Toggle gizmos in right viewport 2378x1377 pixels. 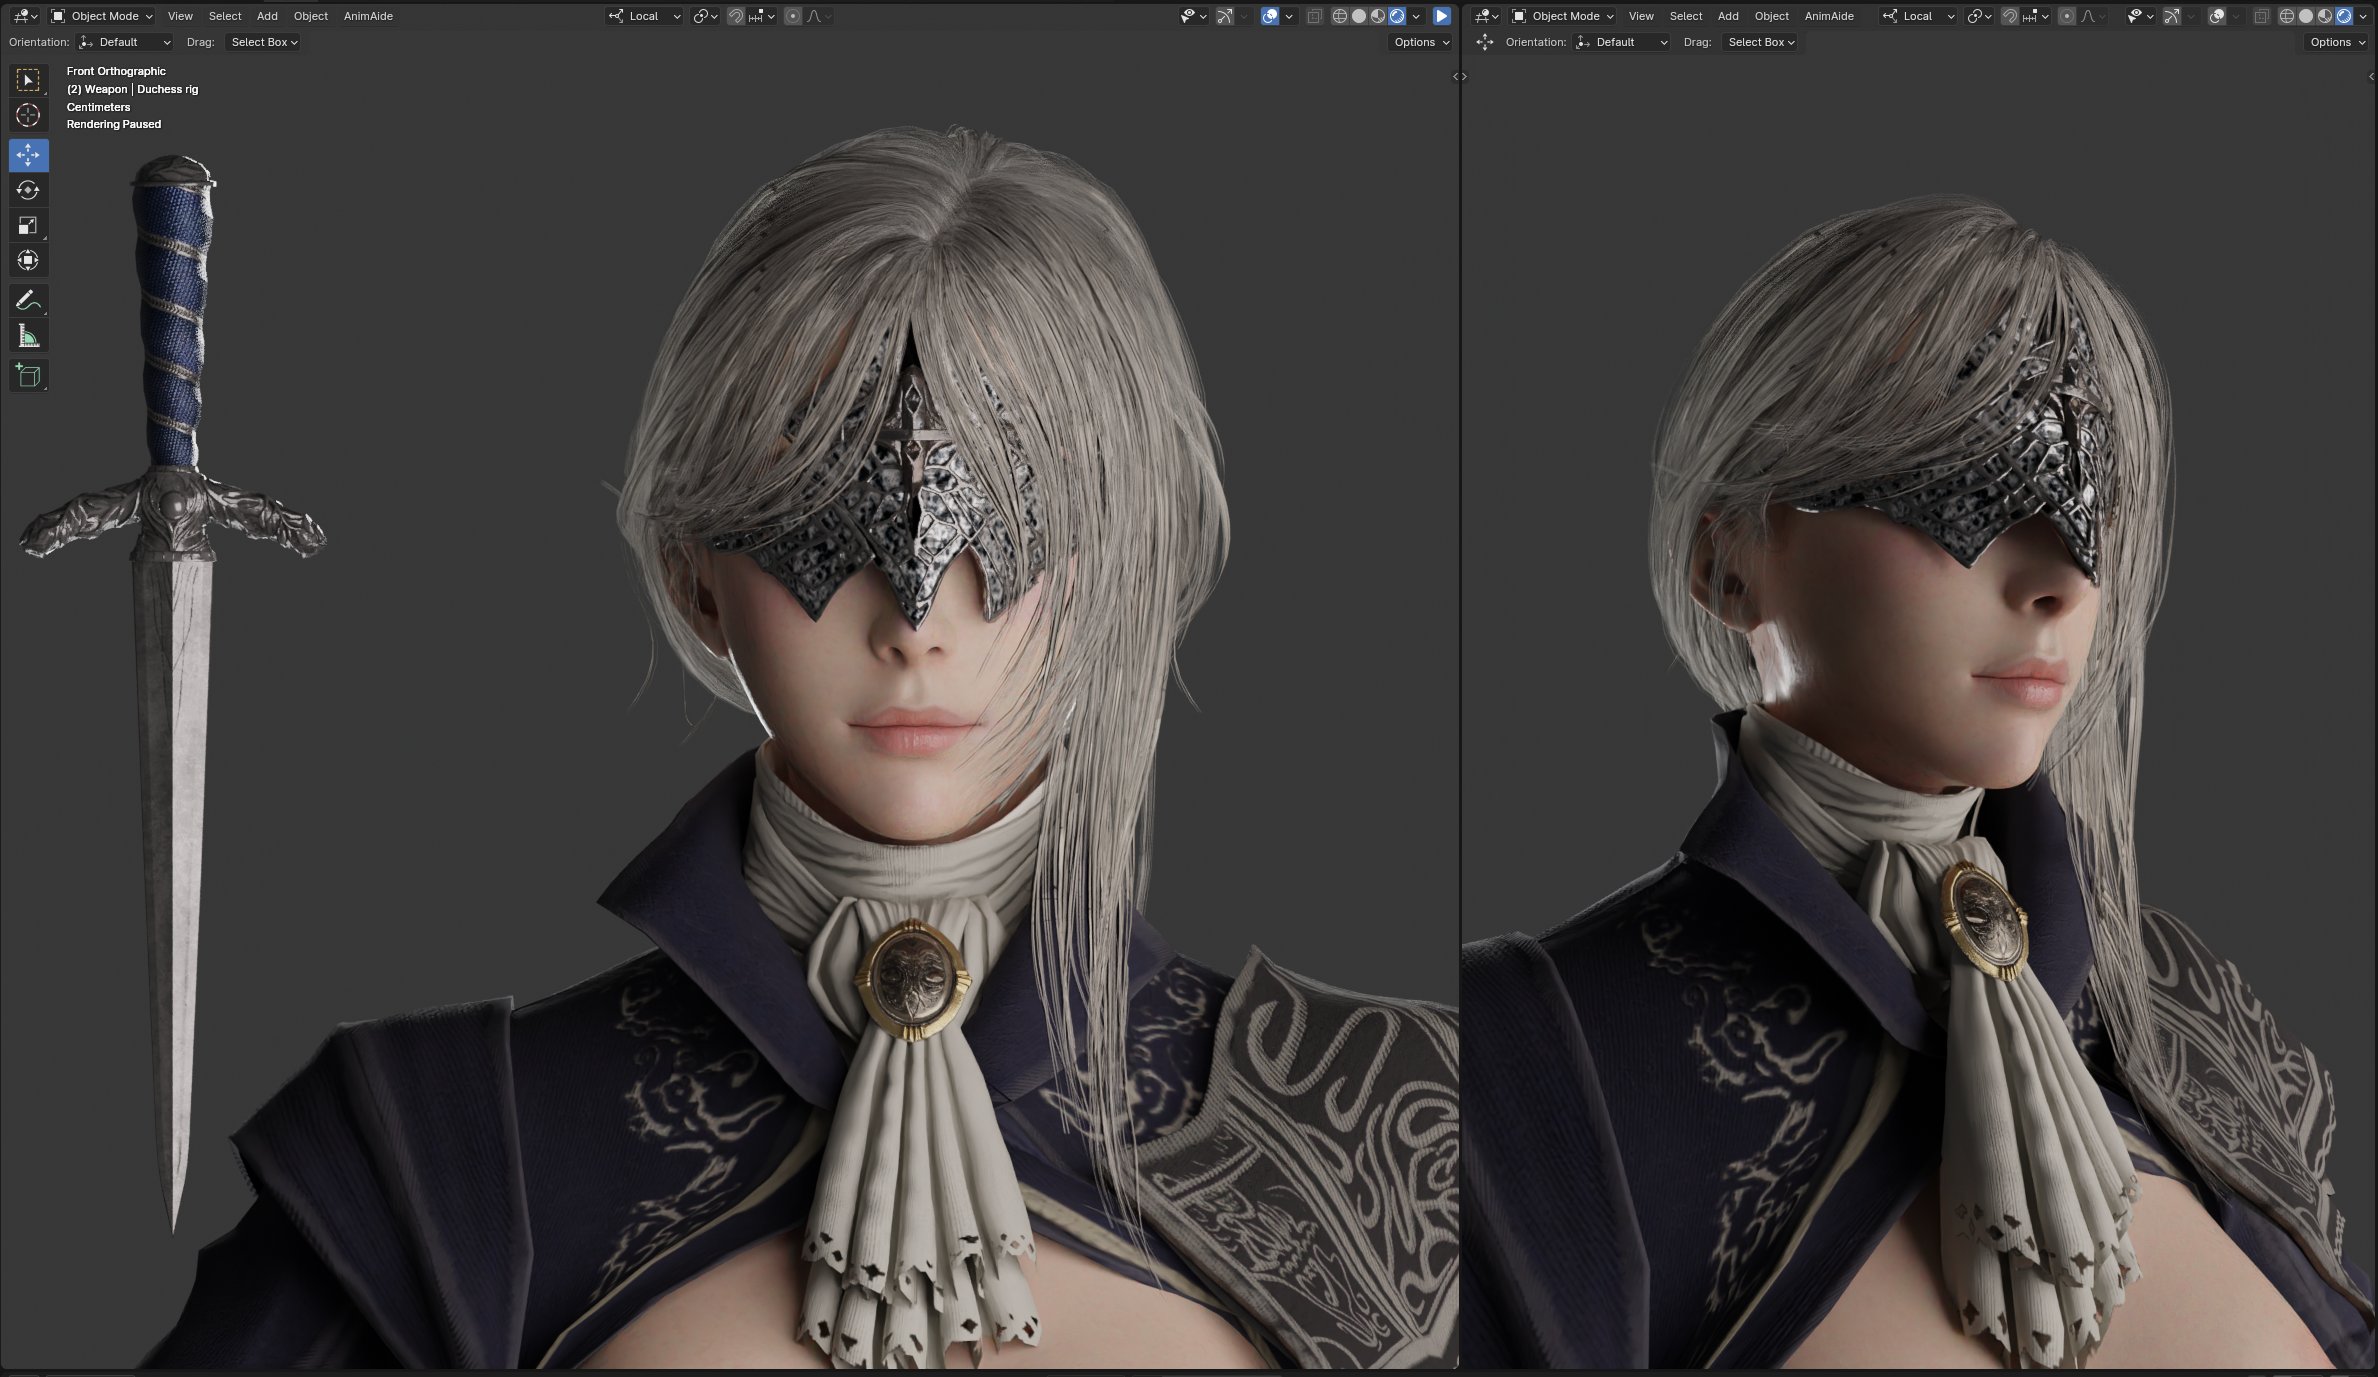pyautogui.click(x=2172, y=16)
